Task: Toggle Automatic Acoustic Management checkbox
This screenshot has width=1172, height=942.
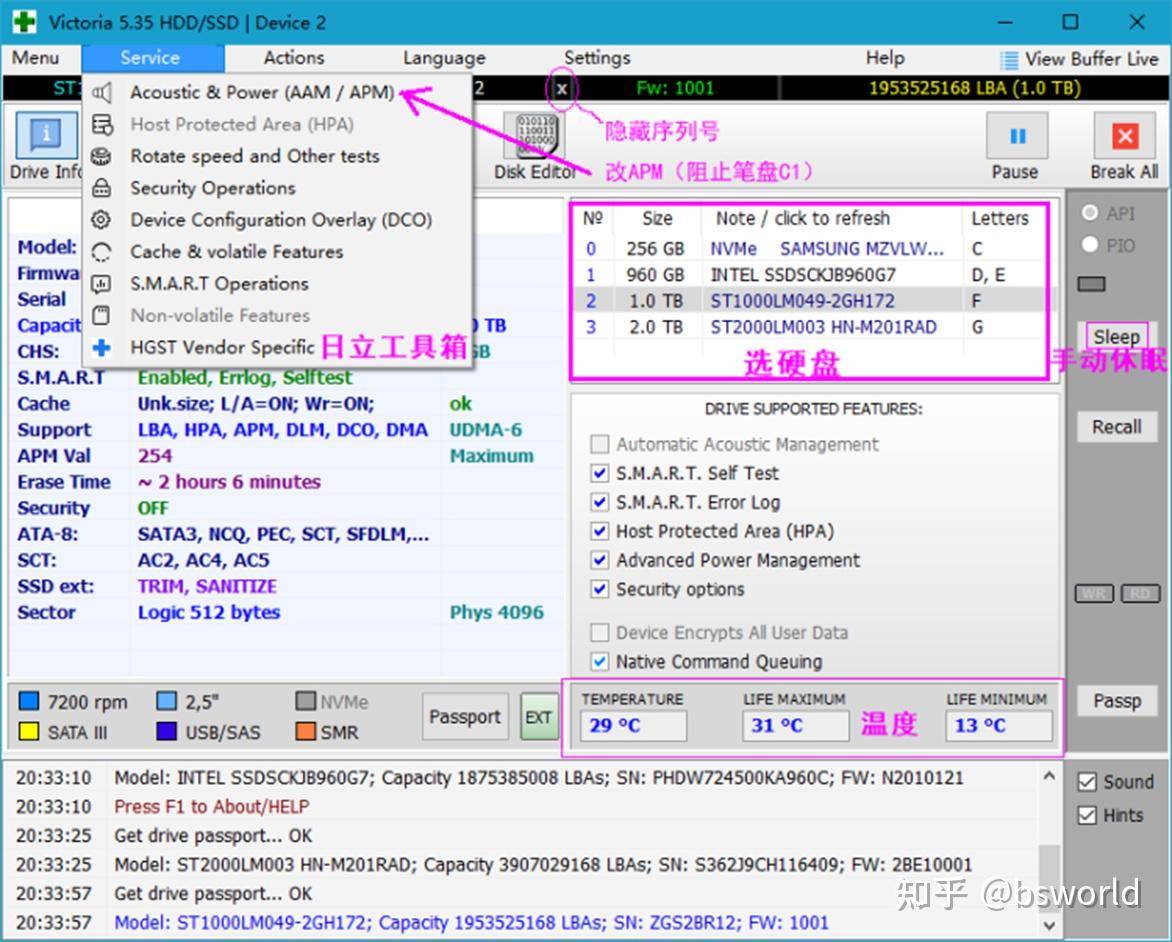Action: click(x=599, y=445)
